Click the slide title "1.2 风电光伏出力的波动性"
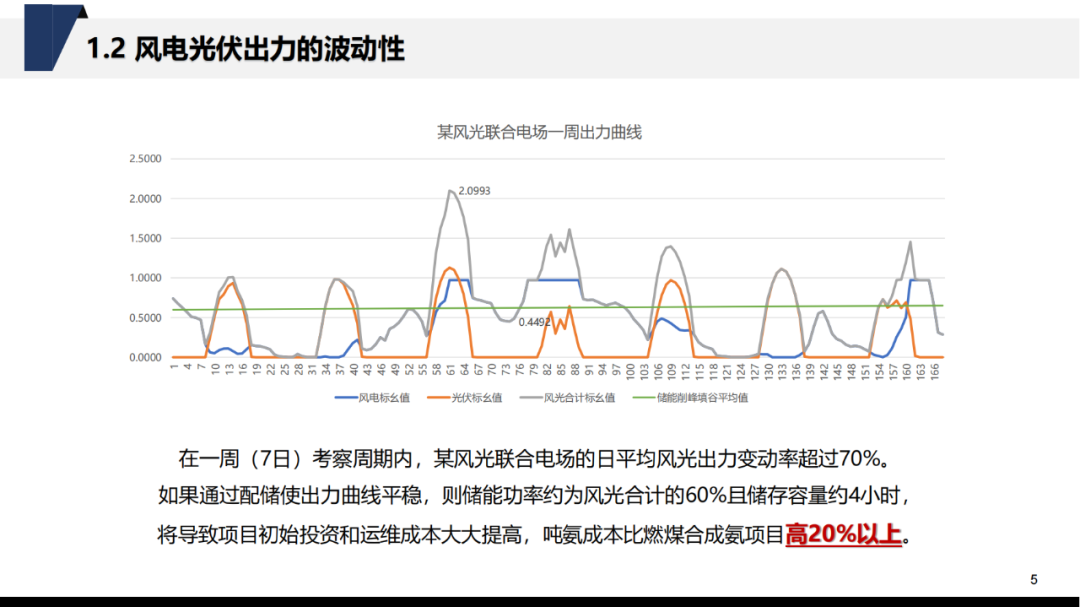This screenshot has width=1080, height=607. [245, 49]
